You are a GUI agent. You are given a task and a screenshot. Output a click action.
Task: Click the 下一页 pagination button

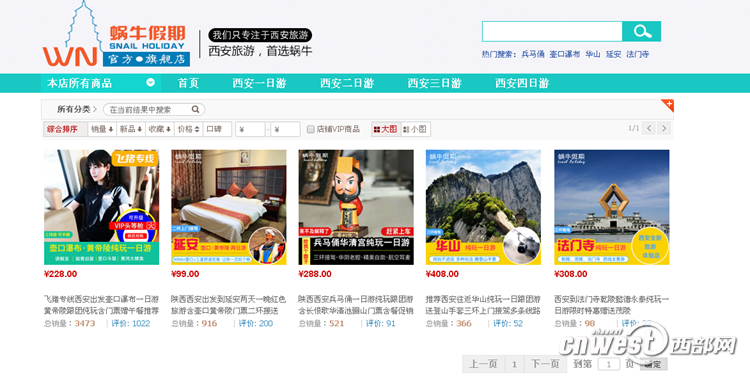(x=545, y=364)
